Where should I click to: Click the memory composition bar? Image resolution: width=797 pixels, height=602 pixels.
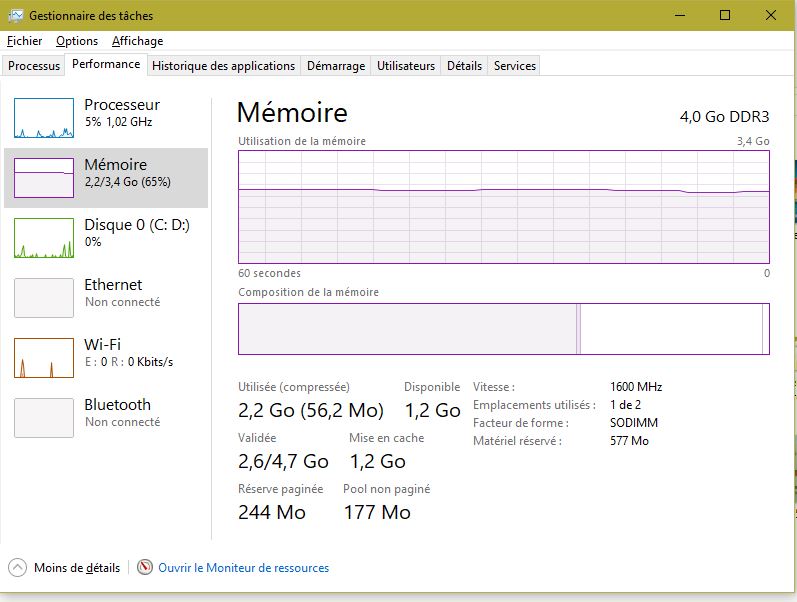(x=503, y=329)
